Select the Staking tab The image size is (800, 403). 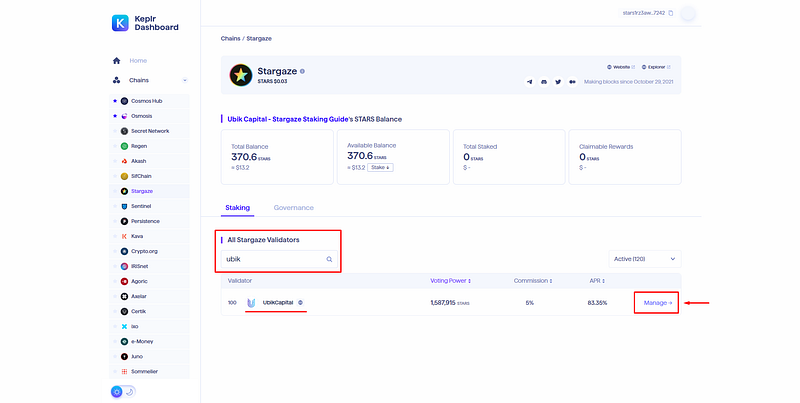point(238,208)
